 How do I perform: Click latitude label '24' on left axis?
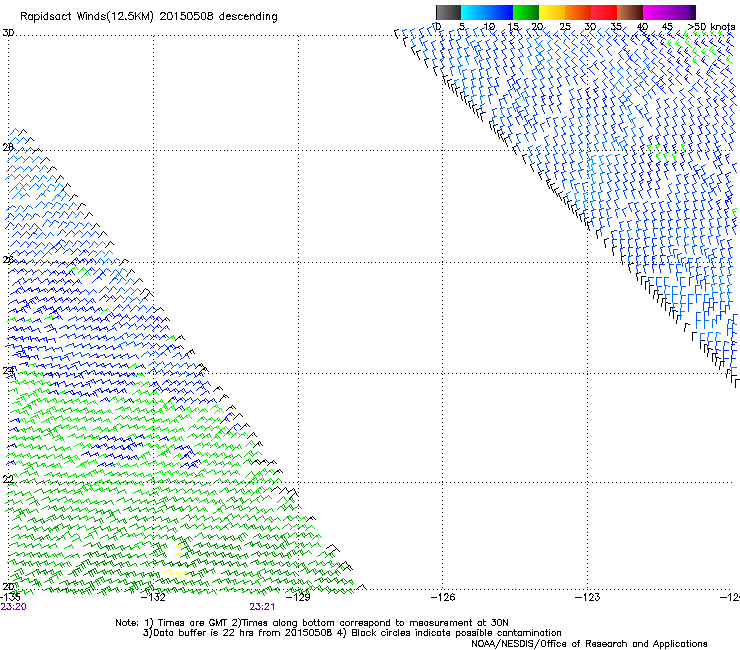coord(8,371)
